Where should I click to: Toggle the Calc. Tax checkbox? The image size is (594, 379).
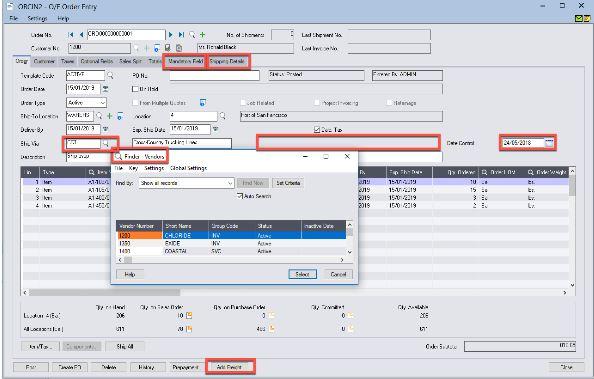(x=317, y=130)
